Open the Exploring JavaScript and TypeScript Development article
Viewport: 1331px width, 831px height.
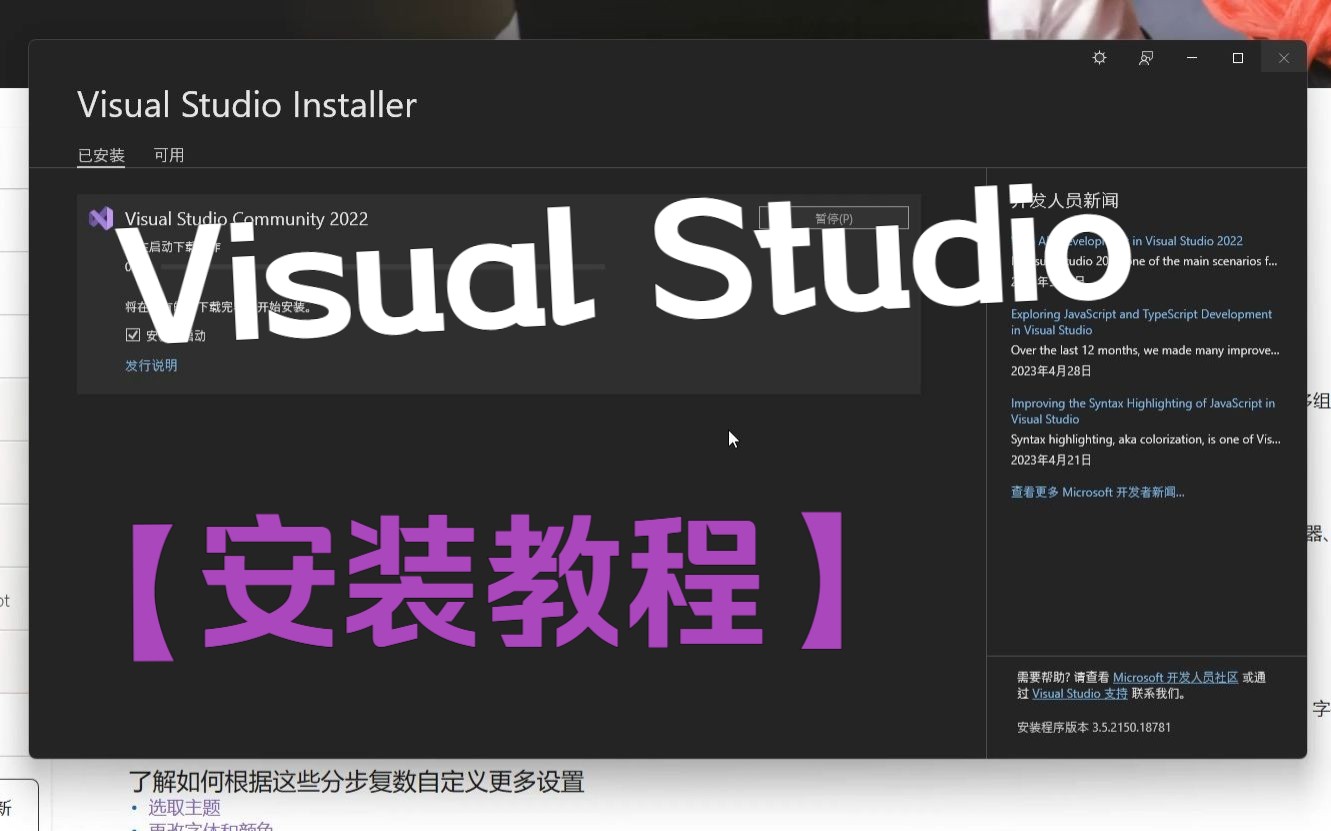coord(1141,322)
